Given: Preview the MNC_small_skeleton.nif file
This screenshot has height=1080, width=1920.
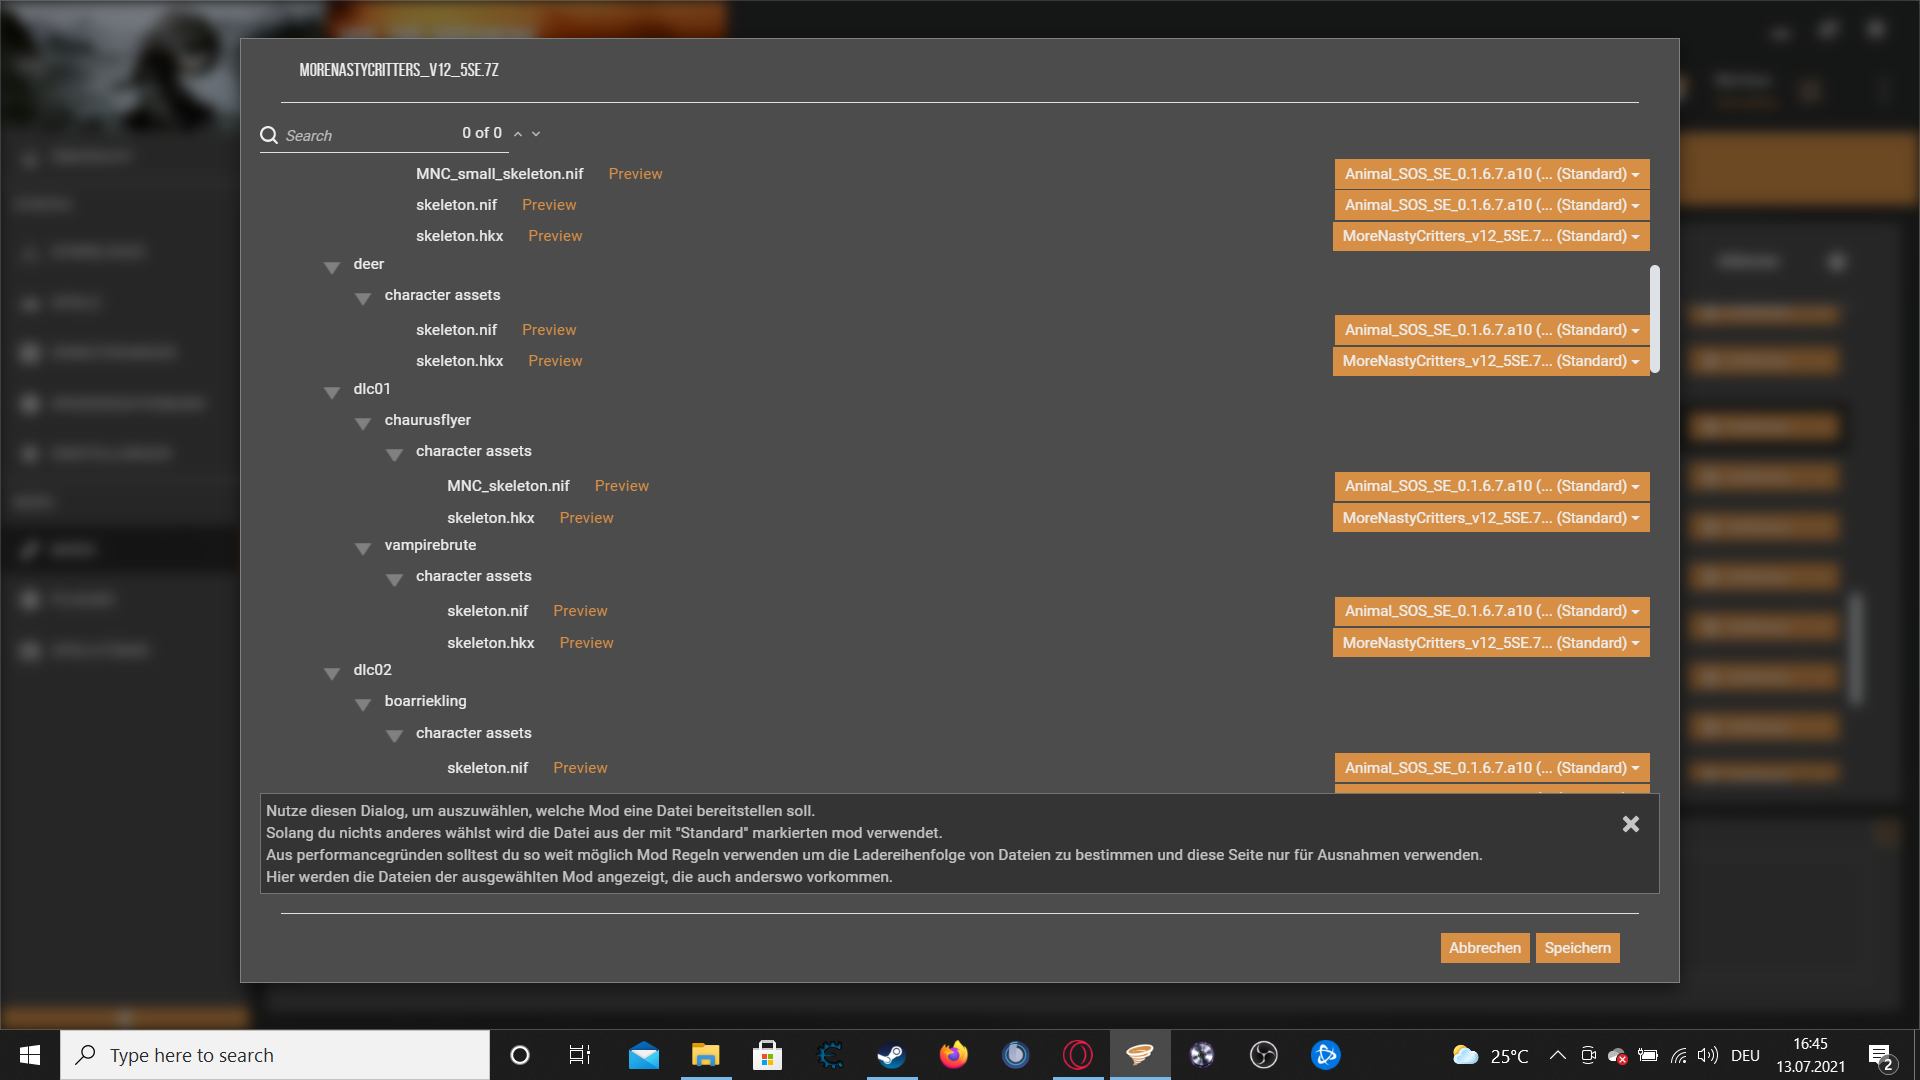Looking at the screenshot, I should (635, 174).
